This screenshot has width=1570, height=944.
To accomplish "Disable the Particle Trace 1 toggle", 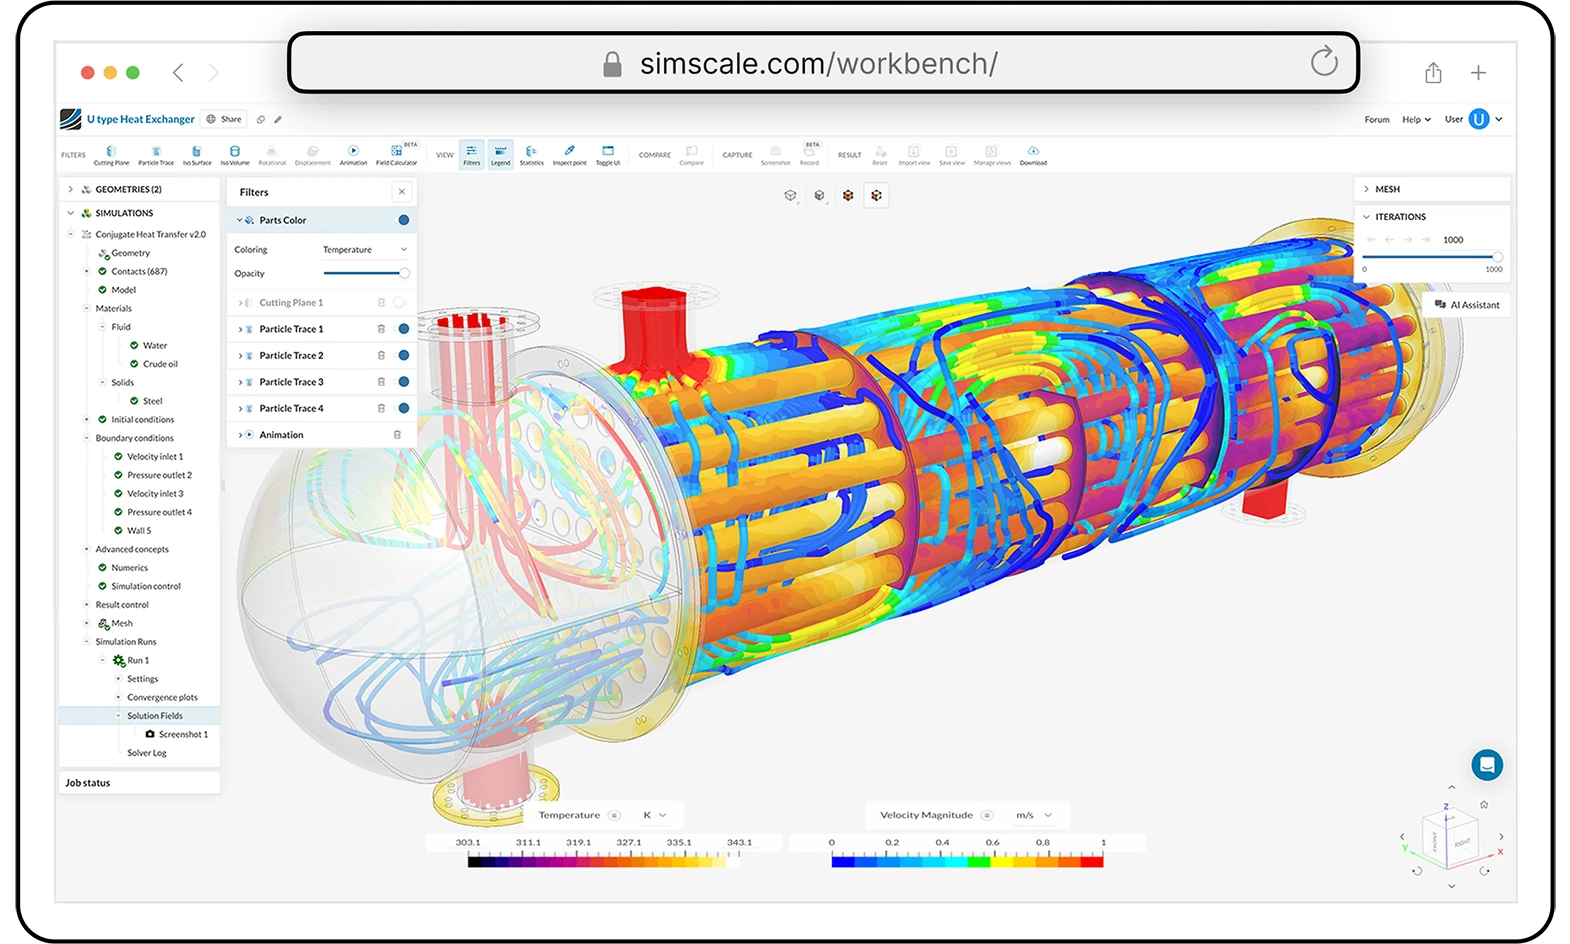I will [x=404, y=329].
